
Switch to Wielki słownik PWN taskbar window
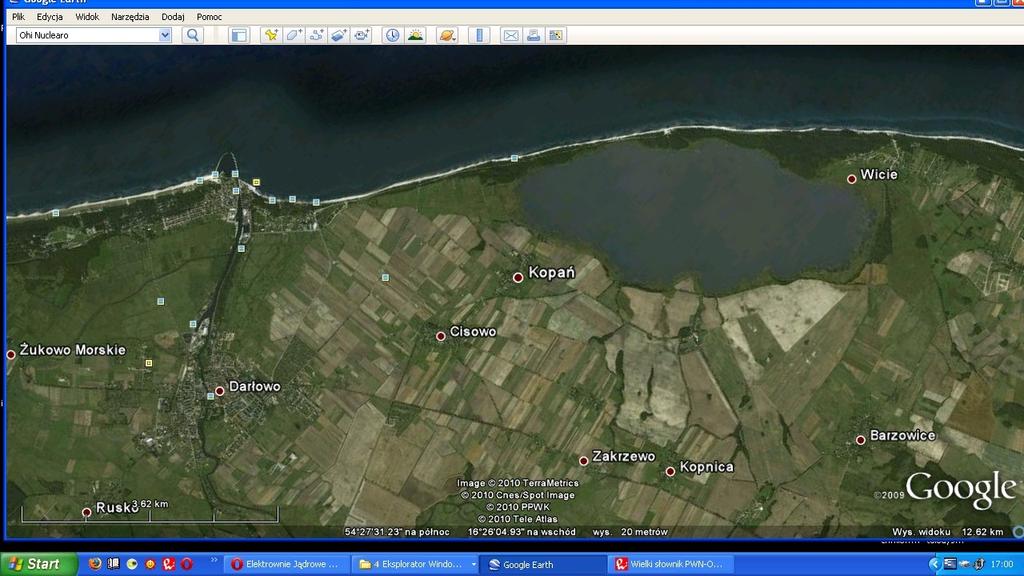[x=671, y=564]
